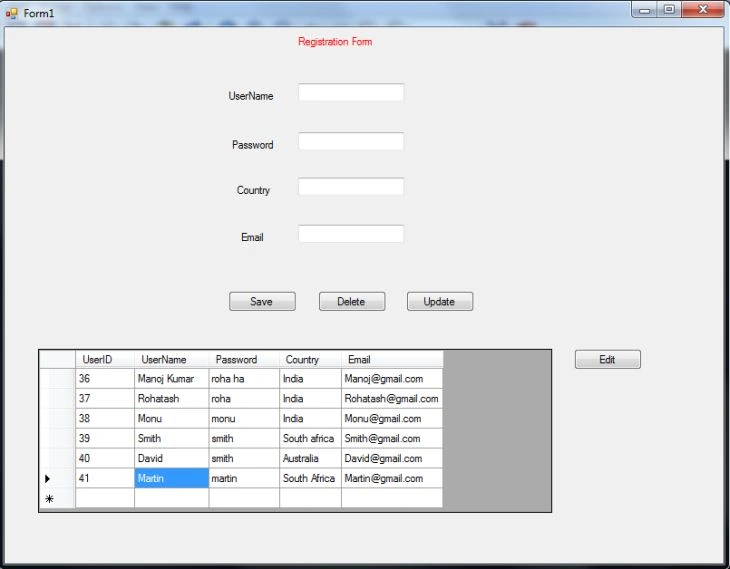
Task: Focus the Password text box
Action: [x=351, y=141]
